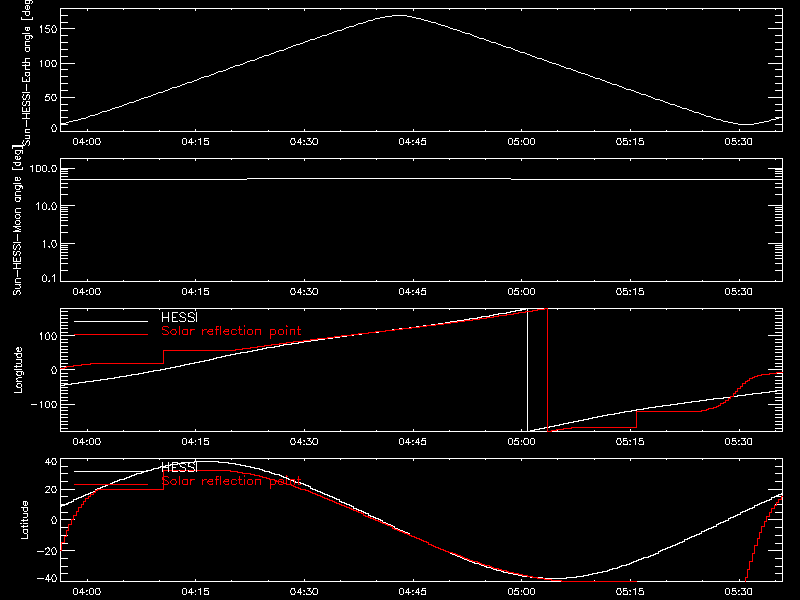This screenshot has width=800, height=600.
Task: Click the 50 tick on Earth angle axis
Action: (51, 97)
